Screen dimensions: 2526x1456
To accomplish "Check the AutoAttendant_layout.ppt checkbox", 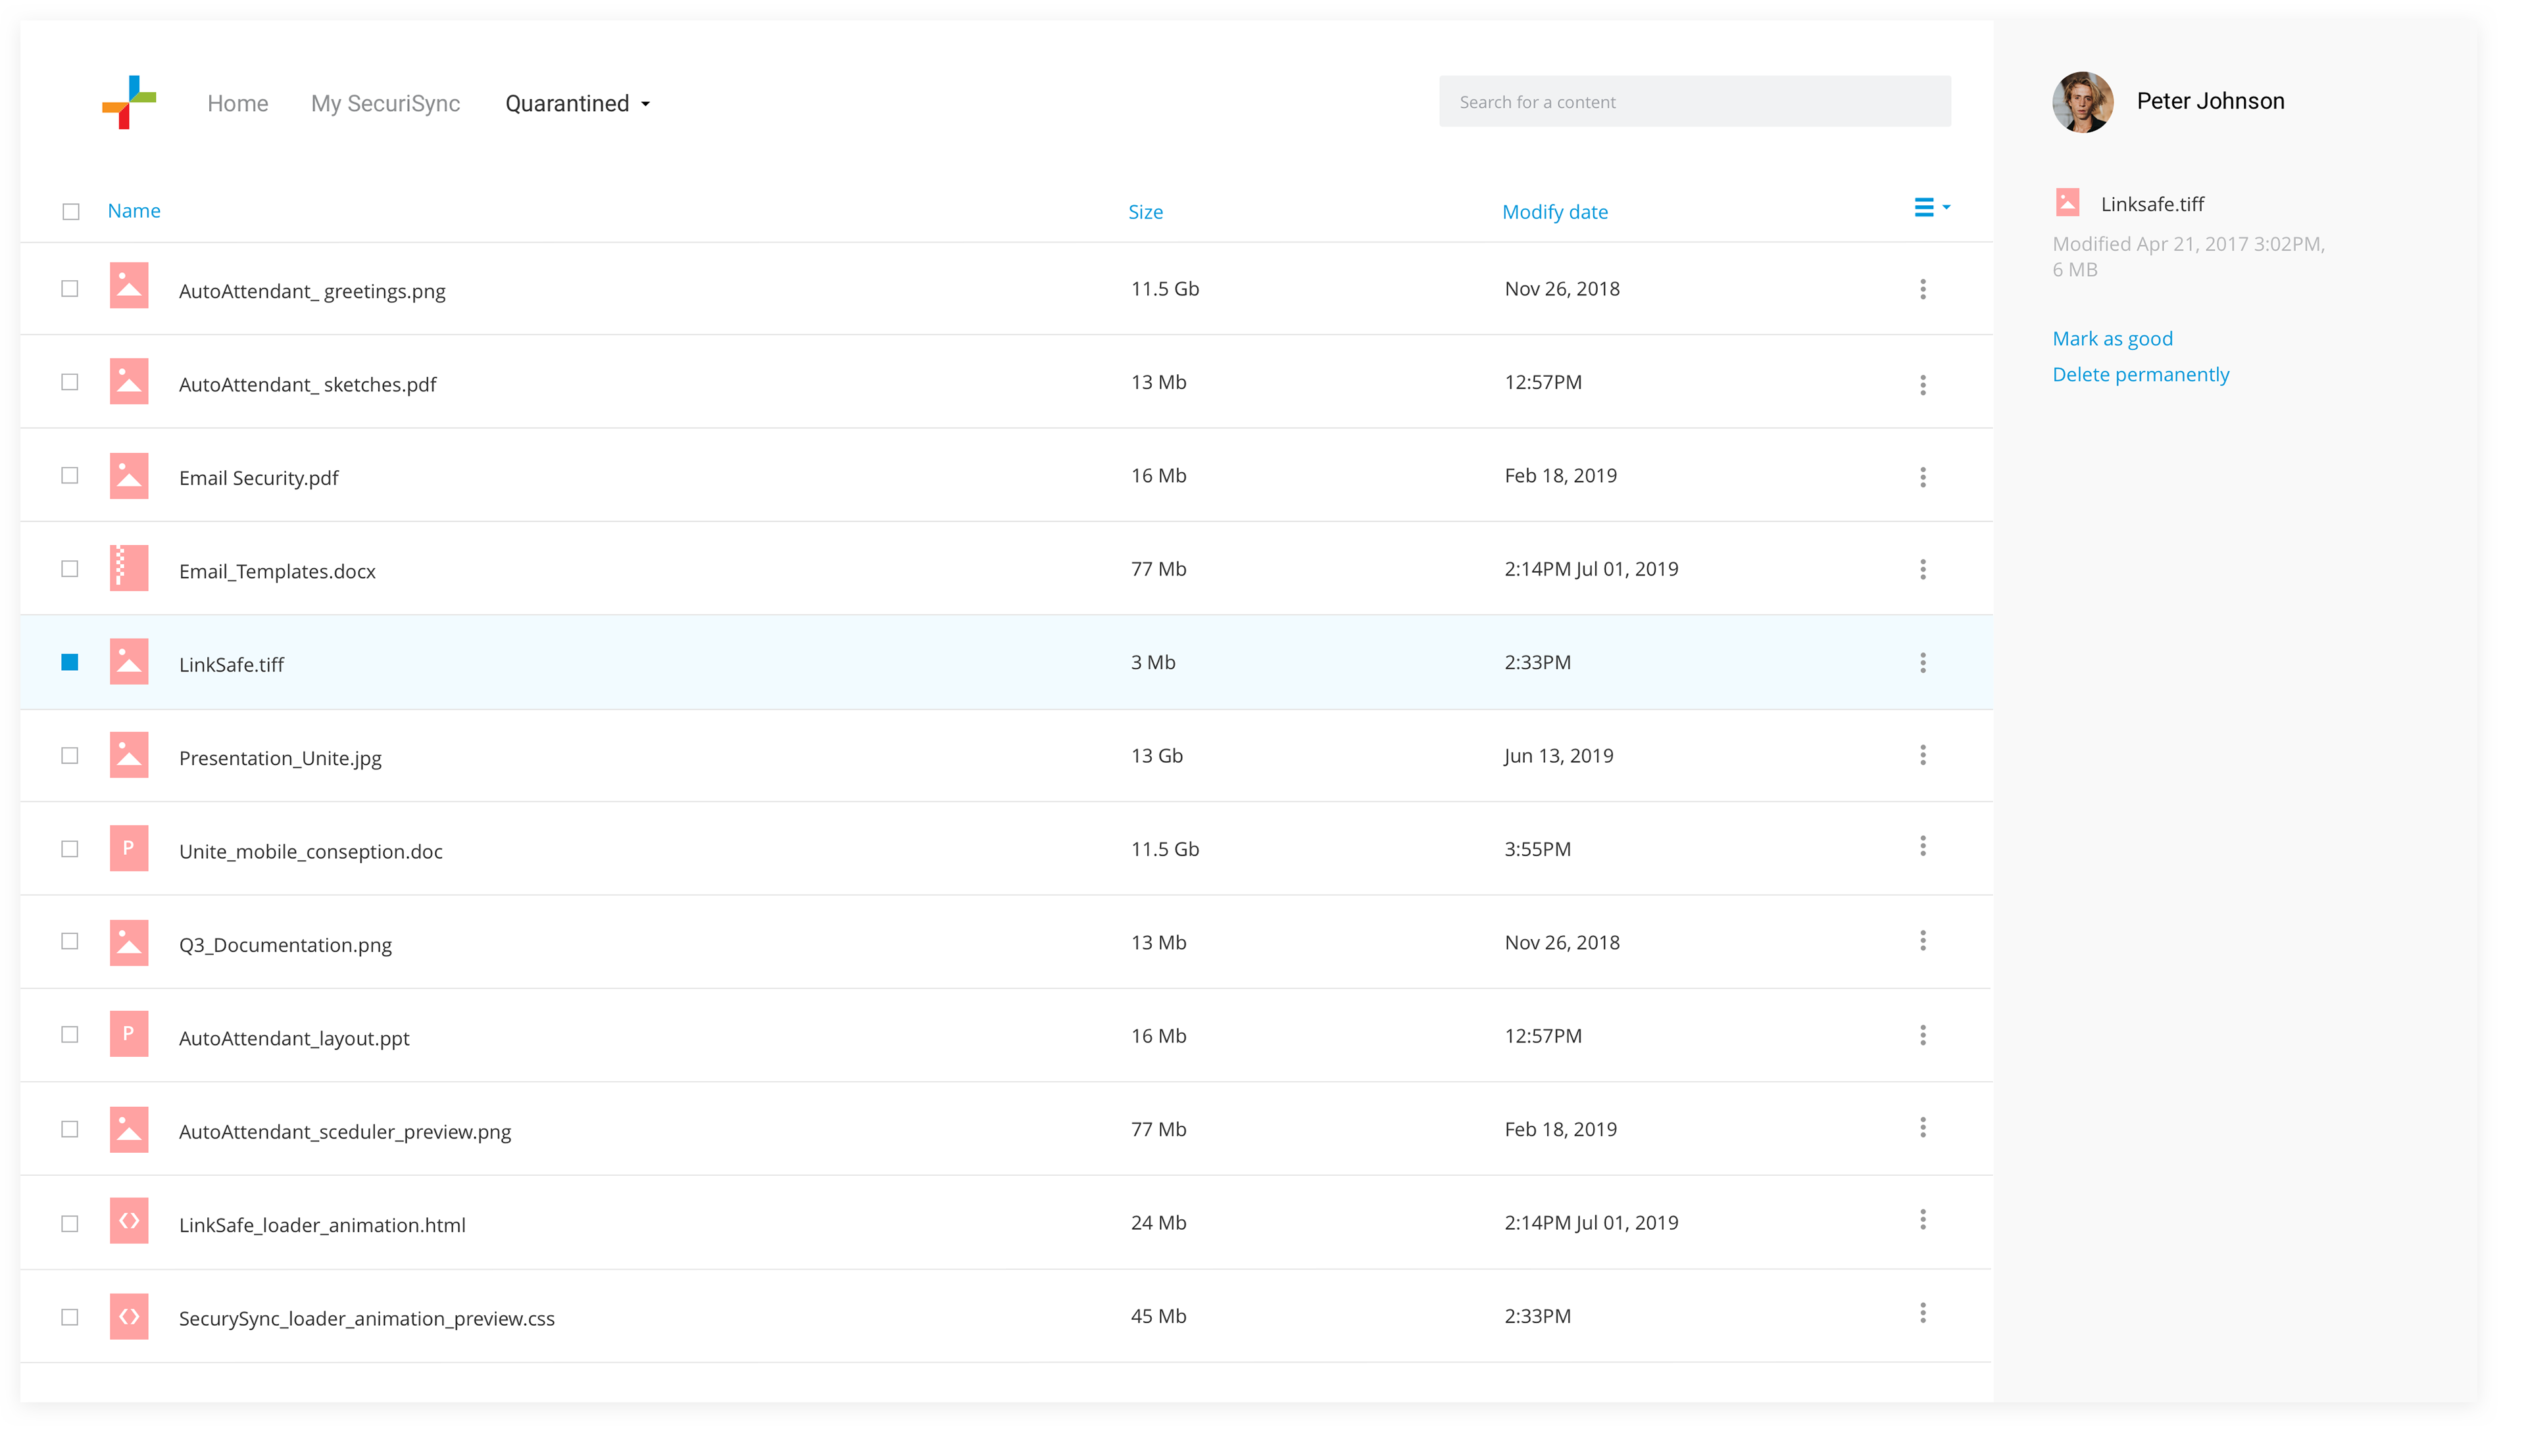I will point(70,1034).
